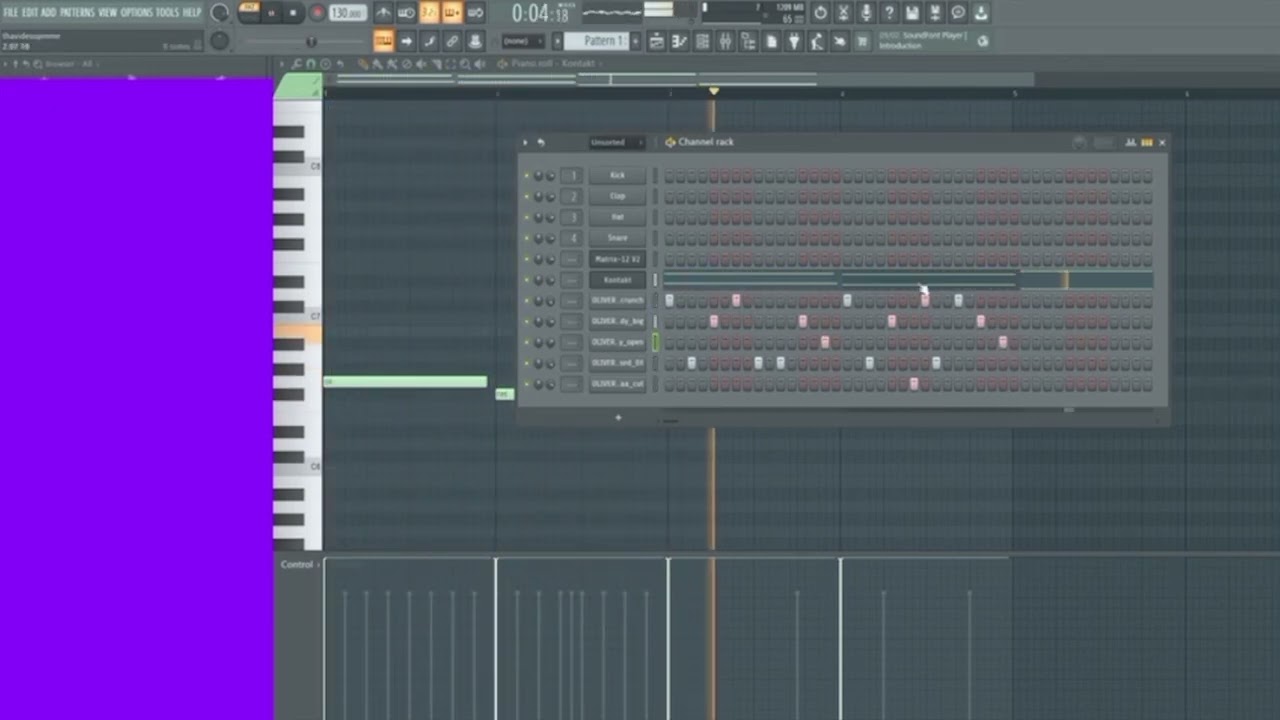The image size is (1280, 720).
Task: Open the plugin picker plug icon
Action: (x=793, y=41)
